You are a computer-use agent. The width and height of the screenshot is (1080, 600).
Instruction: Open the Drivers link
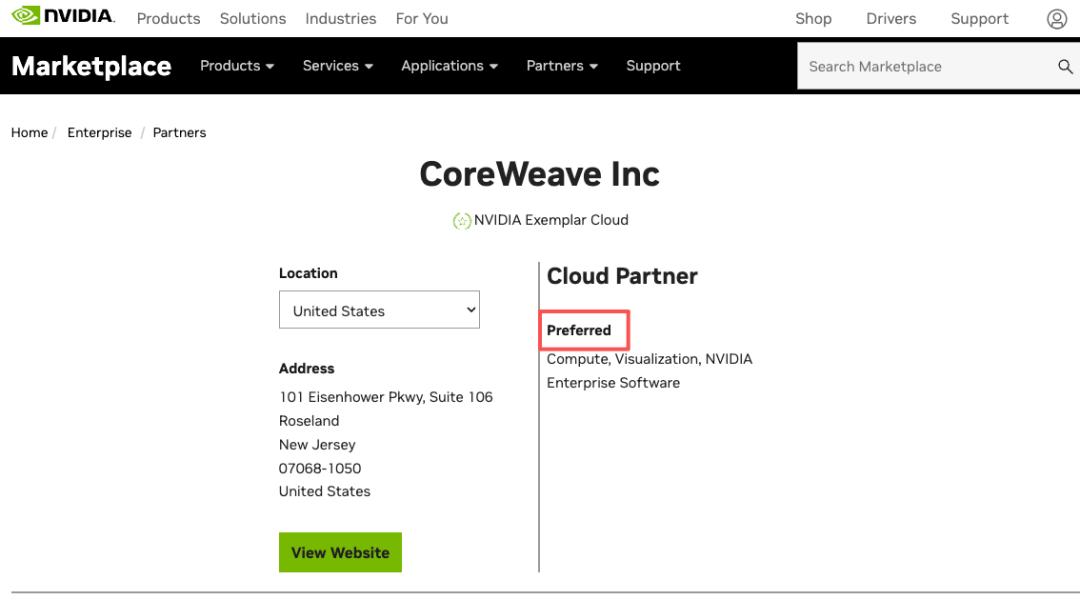click(x=891, y=19)
